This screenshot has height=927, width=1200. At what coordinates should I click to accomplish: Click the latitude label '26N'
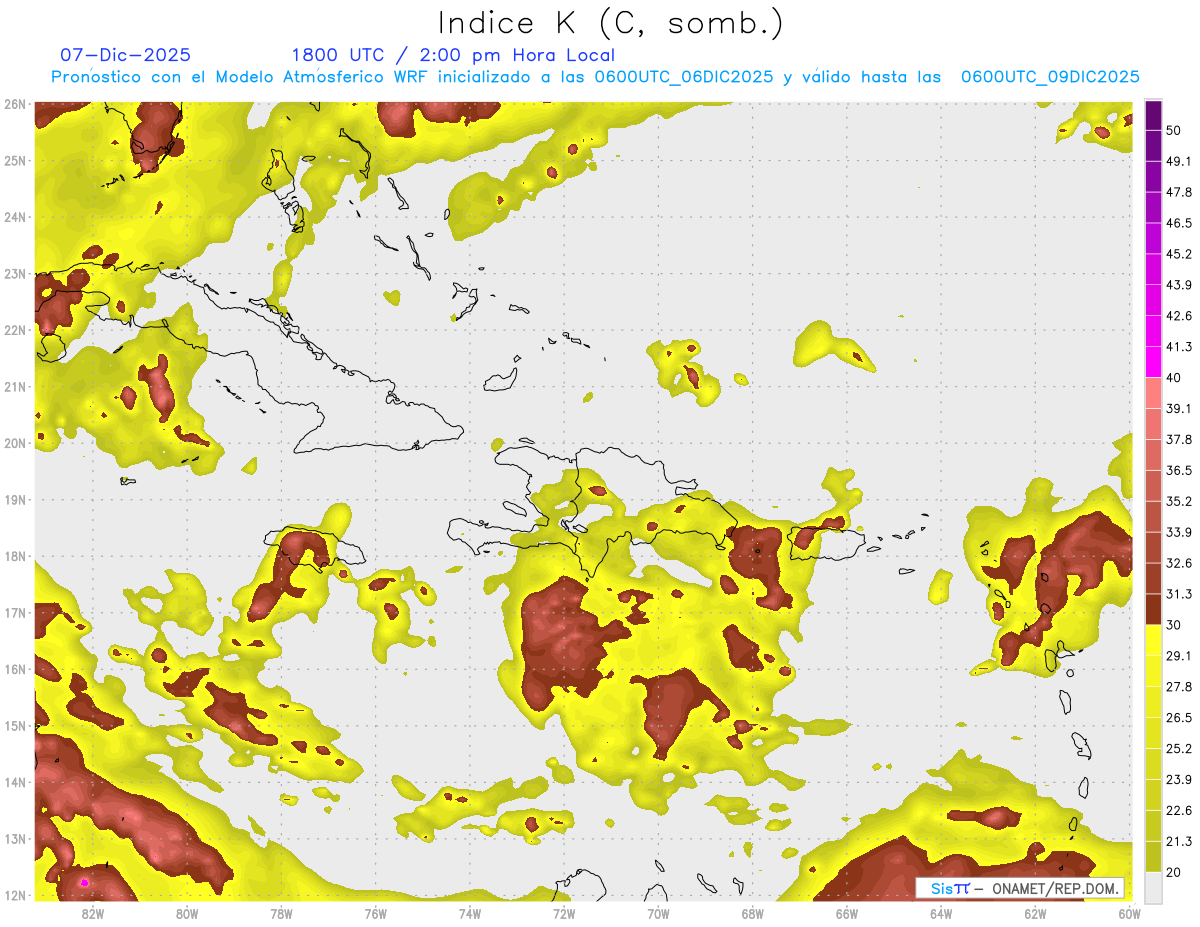click(14, 104)
